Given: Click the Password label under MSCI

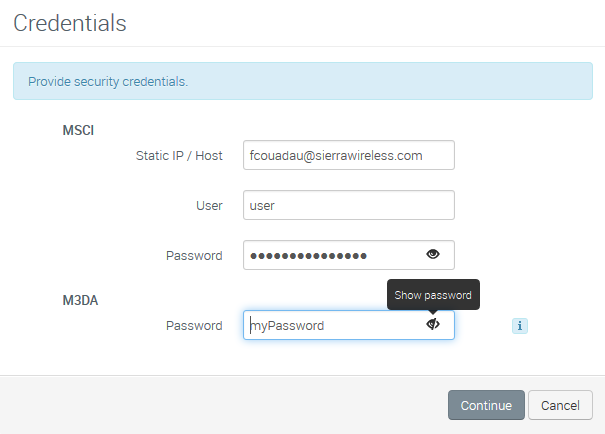Looking at the screenshot, I should [194, 255].
